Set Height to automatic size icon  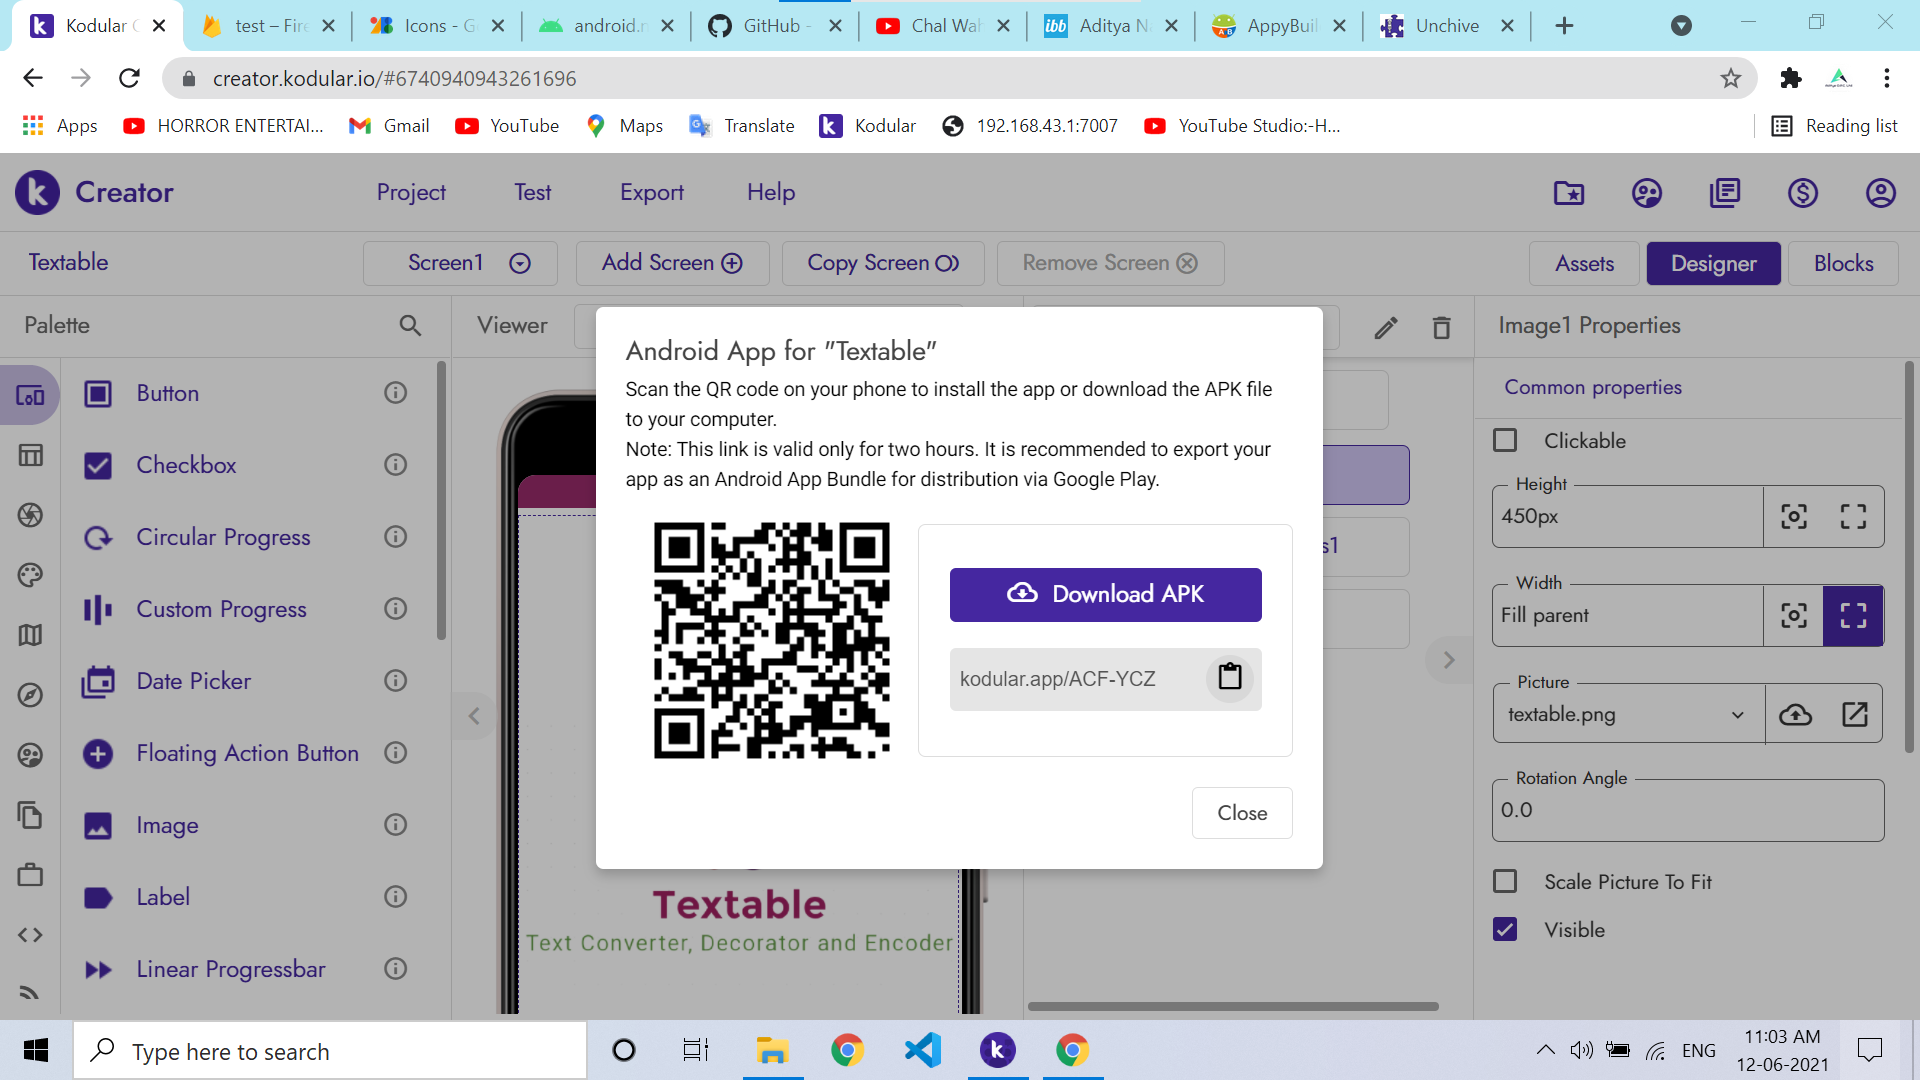coord(1794,516)
